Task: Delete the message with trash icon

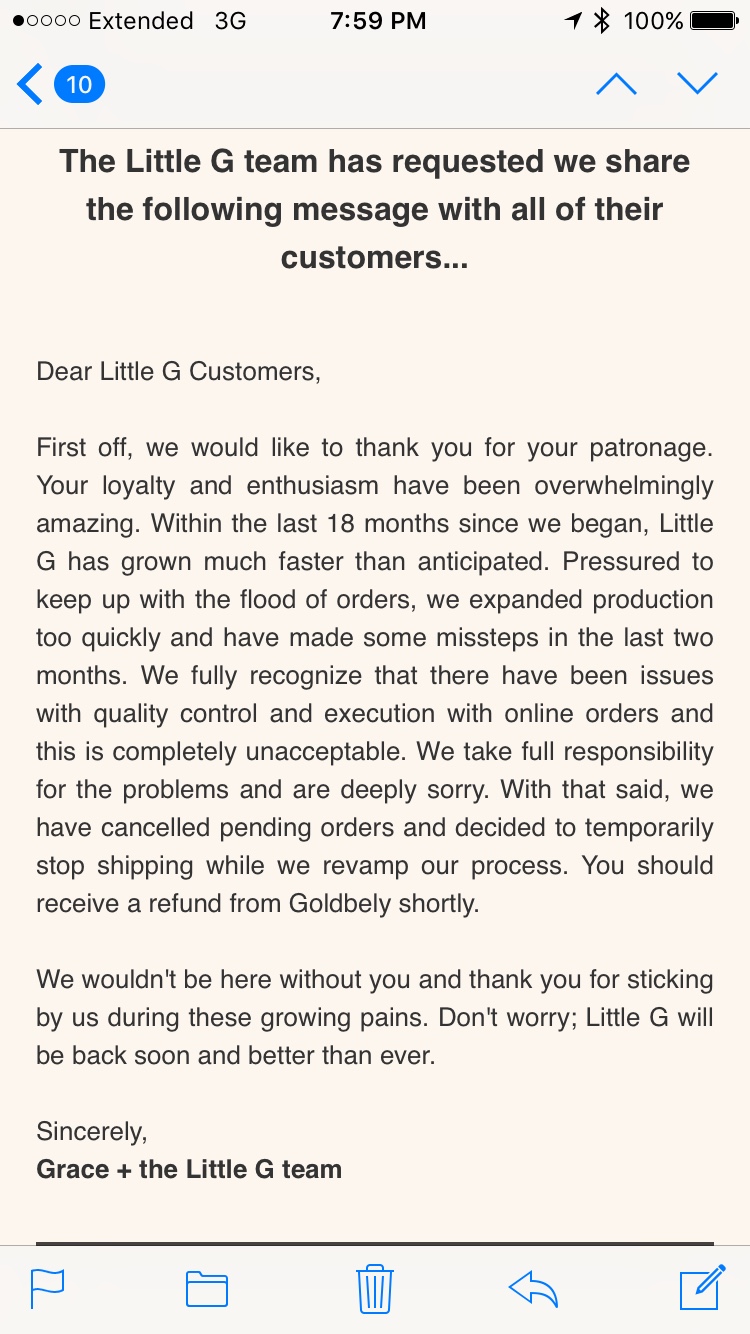Action: (x=375, y=1288)
